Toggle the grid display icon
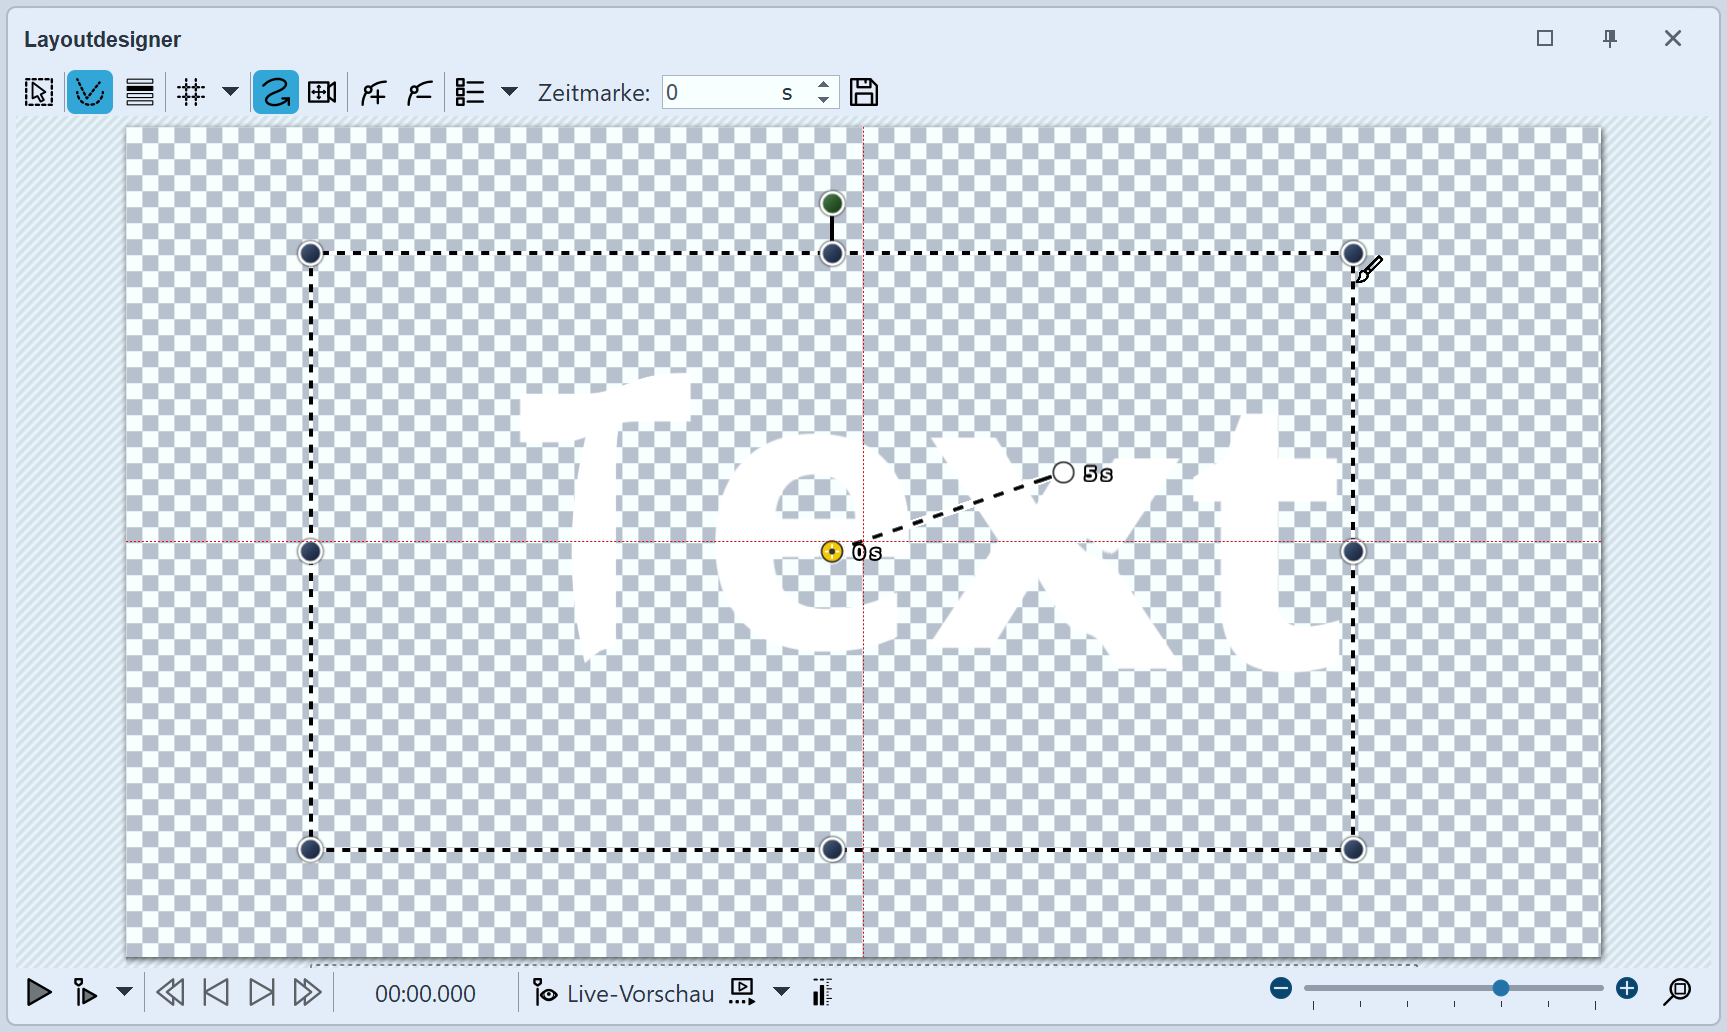The image size is (1727, 1032). click(191, 93)
